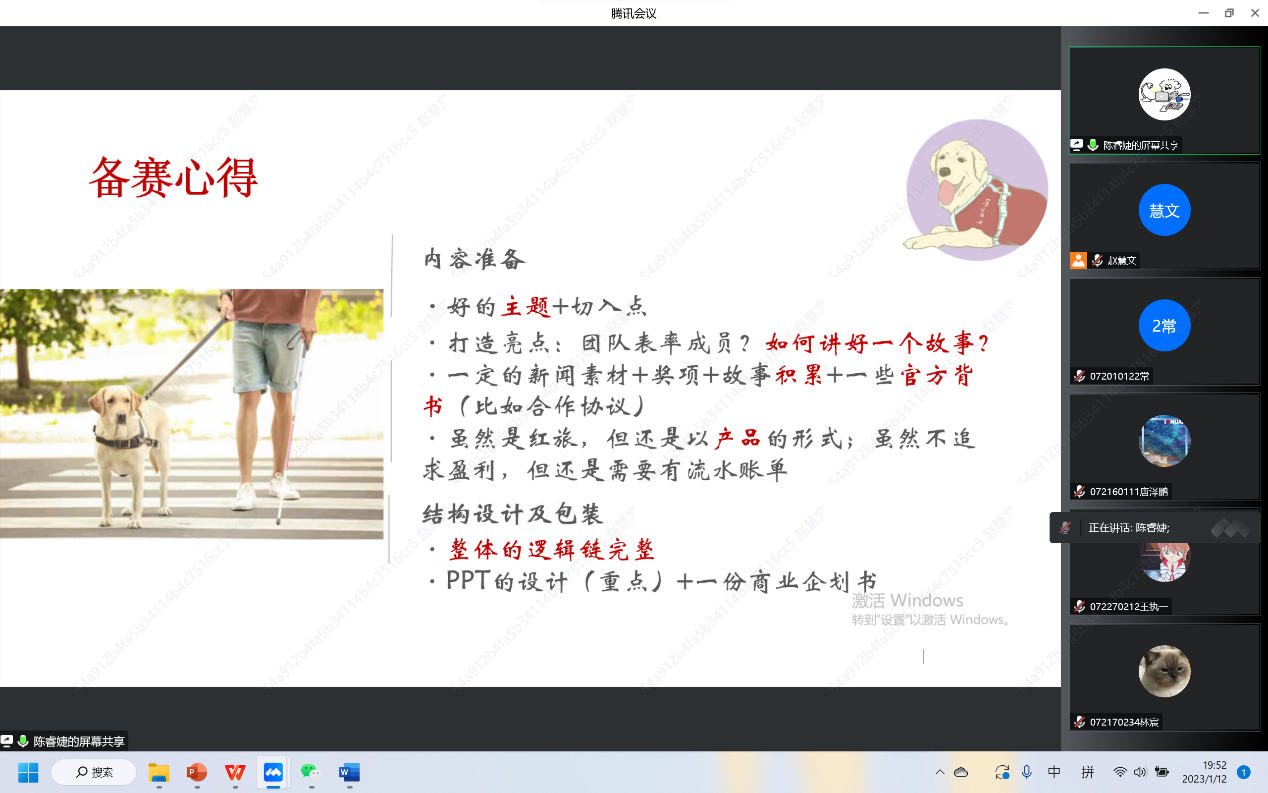This screenshot has height=793, width=1268.
Task: Click muted mic icon beside 072010122常
Action: [x=1079, y=376]
